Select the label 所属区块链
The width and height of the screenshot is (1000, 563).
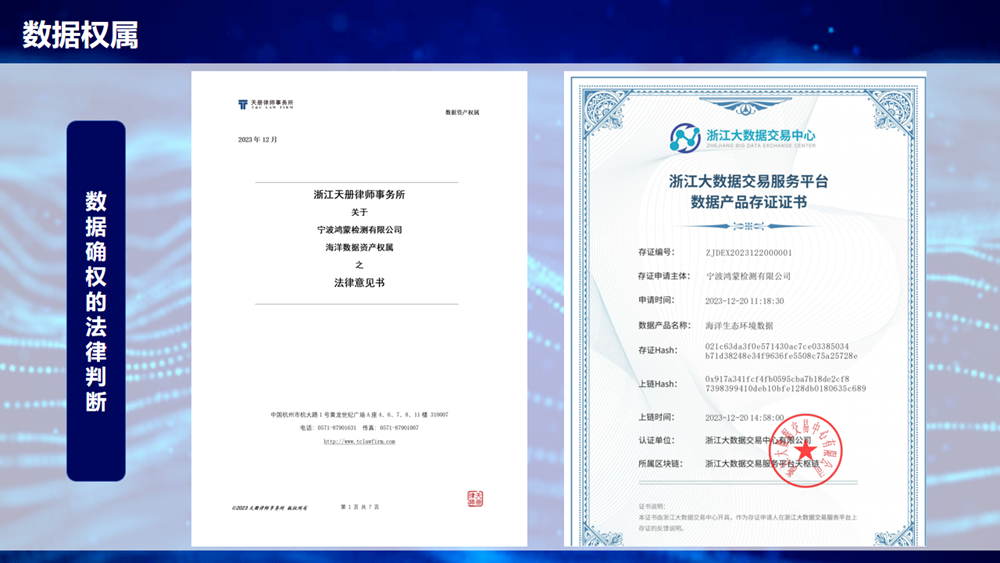tap(661, 464)
